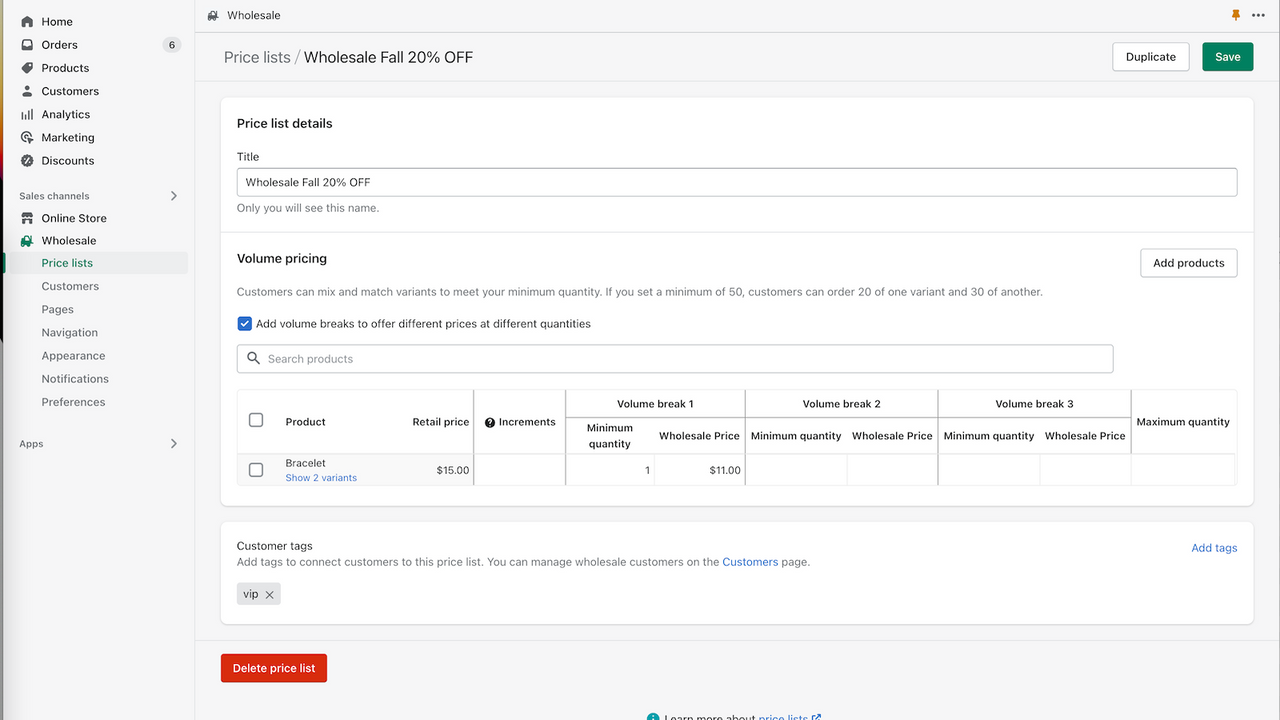Click the Wholesale icon in sidebar
The image size is (1280, 720).
[x=27, y=241]
